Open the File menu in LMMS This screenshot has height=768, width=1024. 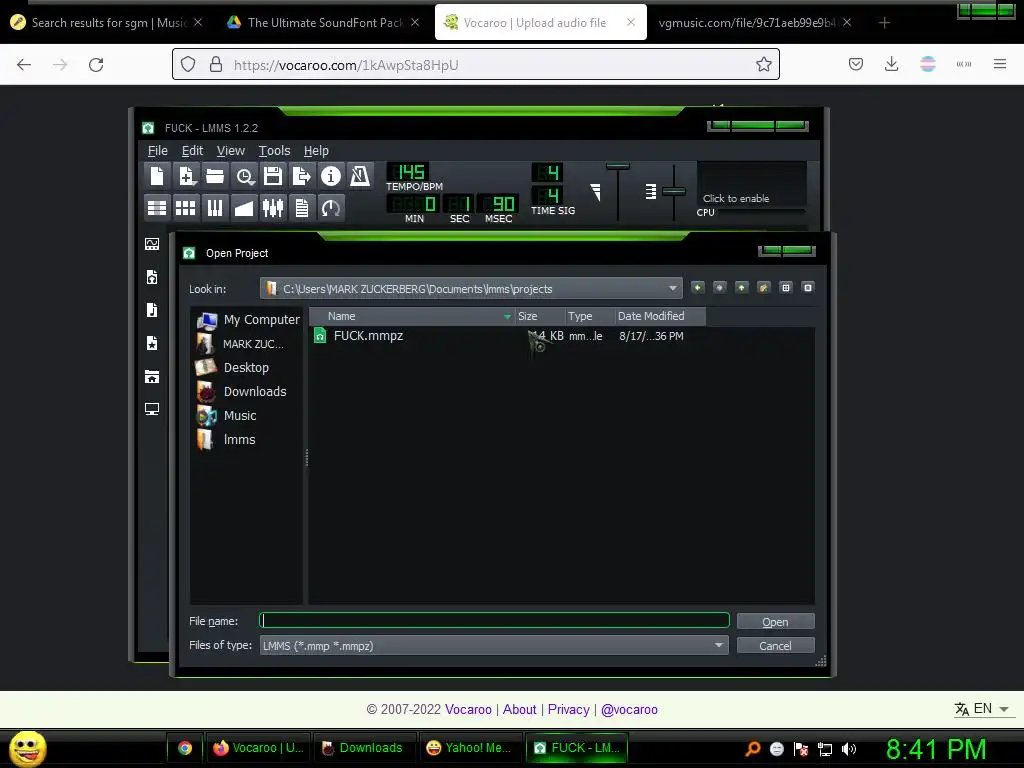(157, 151)
